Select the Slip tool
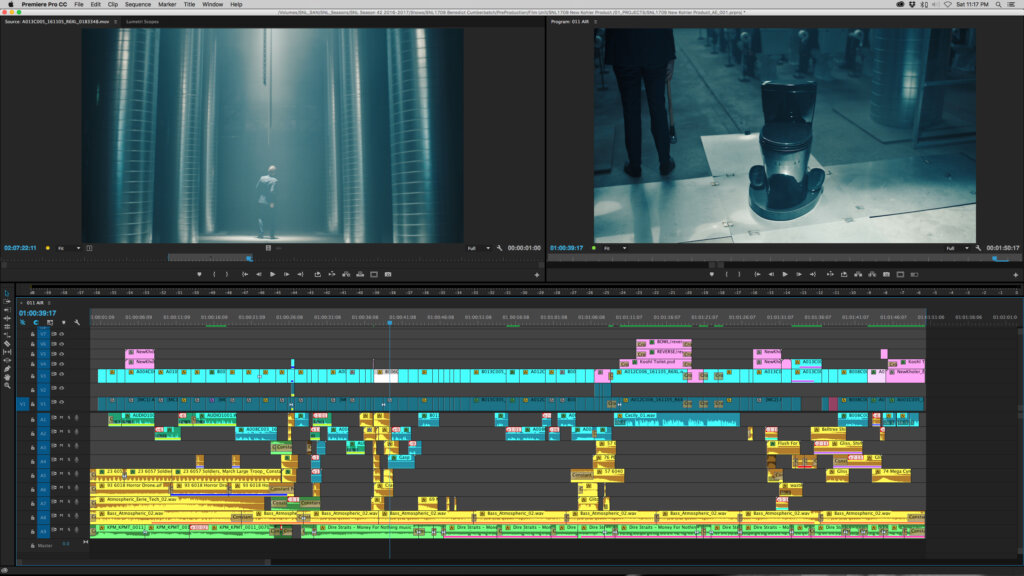The image size is (1024, 576). click(x=7, y=352)
